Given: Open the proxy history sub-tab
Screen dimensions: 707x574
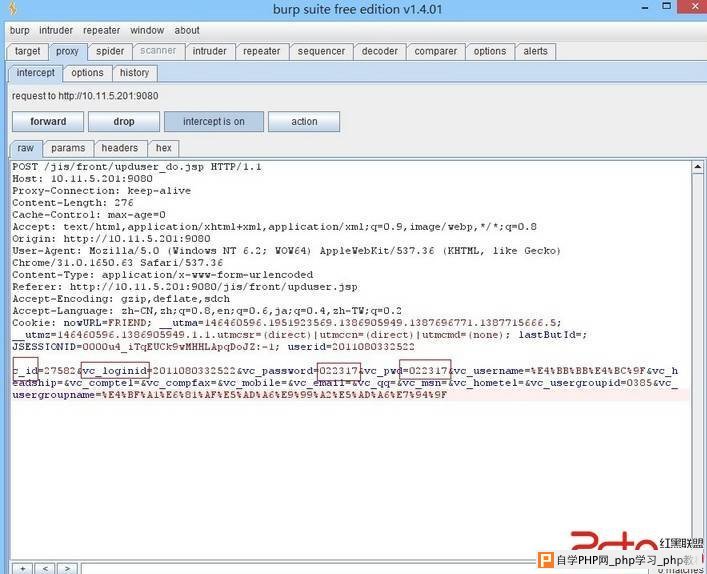Looking at the screenshot, I should coord(134,73).
